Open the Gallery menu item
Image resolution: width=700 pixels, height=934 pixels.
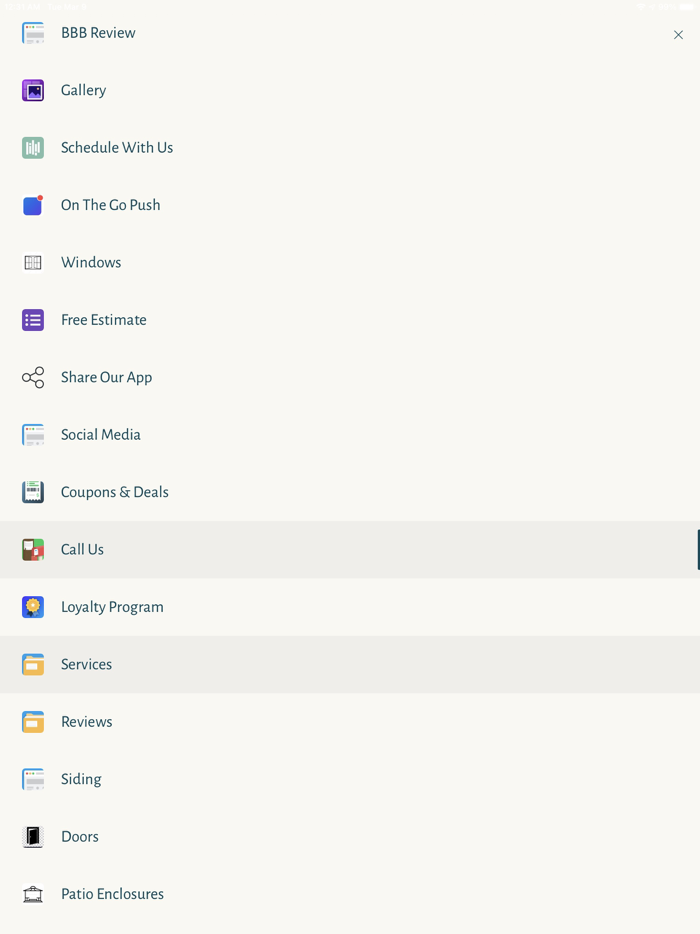pos(83,91)
